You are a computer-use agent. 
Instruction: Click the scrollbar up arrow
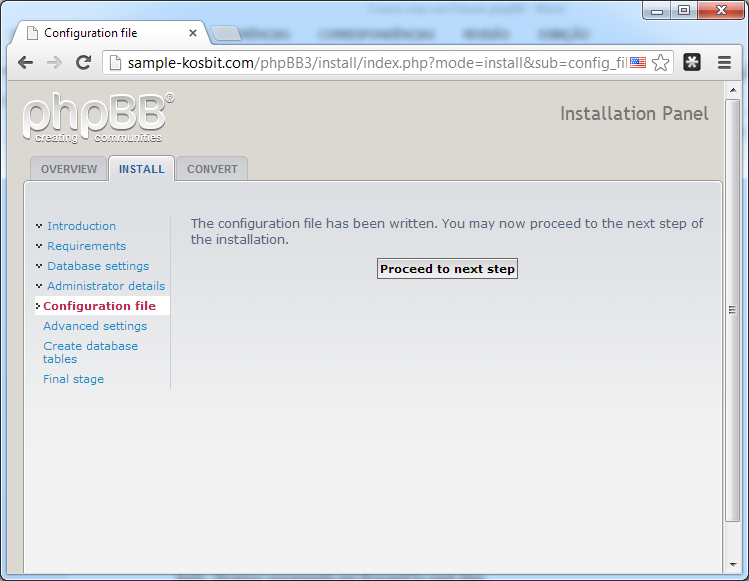coord(732,90)
